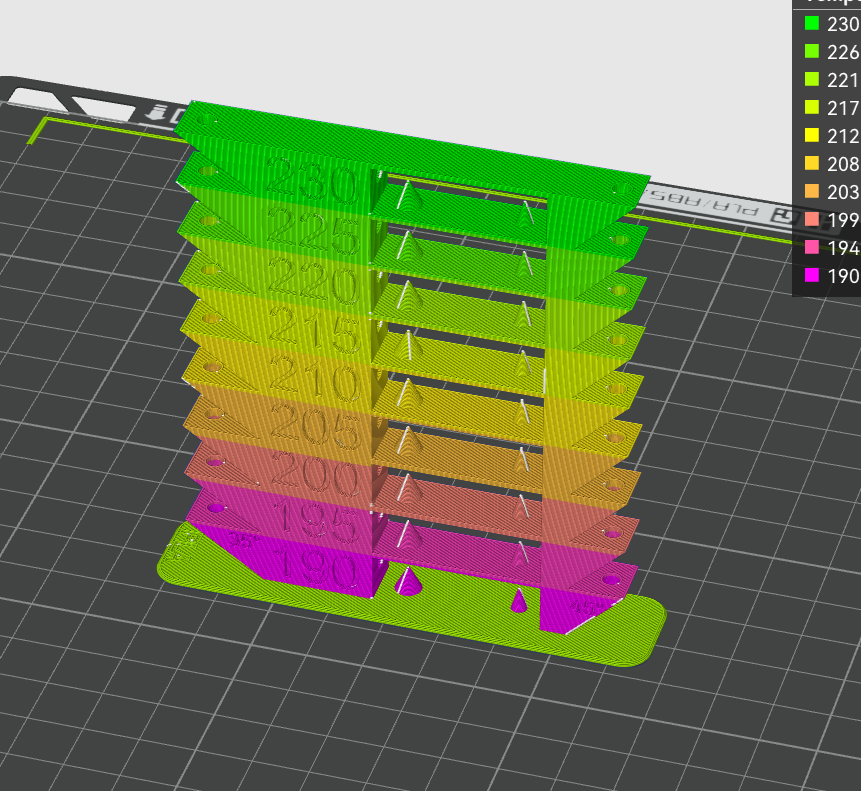Click the 35° overhang marking on tower
The height and width of the screenshot is (791, 861).
tap(243, 540)
